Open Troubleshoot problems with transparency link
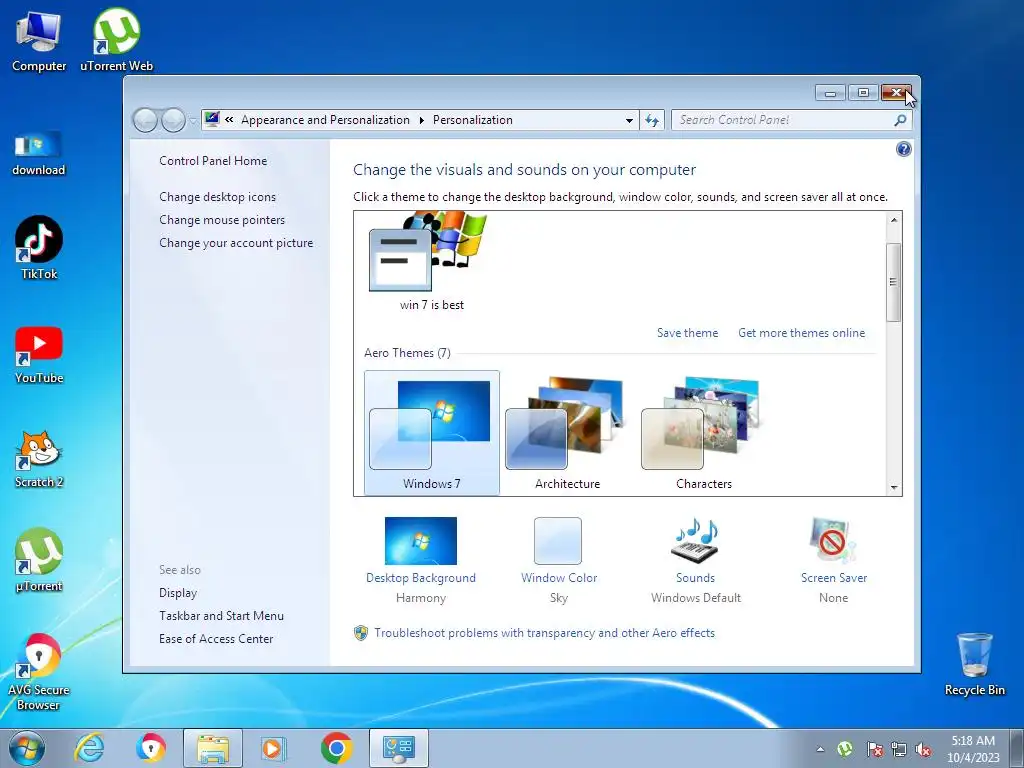Viewport: 1024px width, 768px height. 544,632
